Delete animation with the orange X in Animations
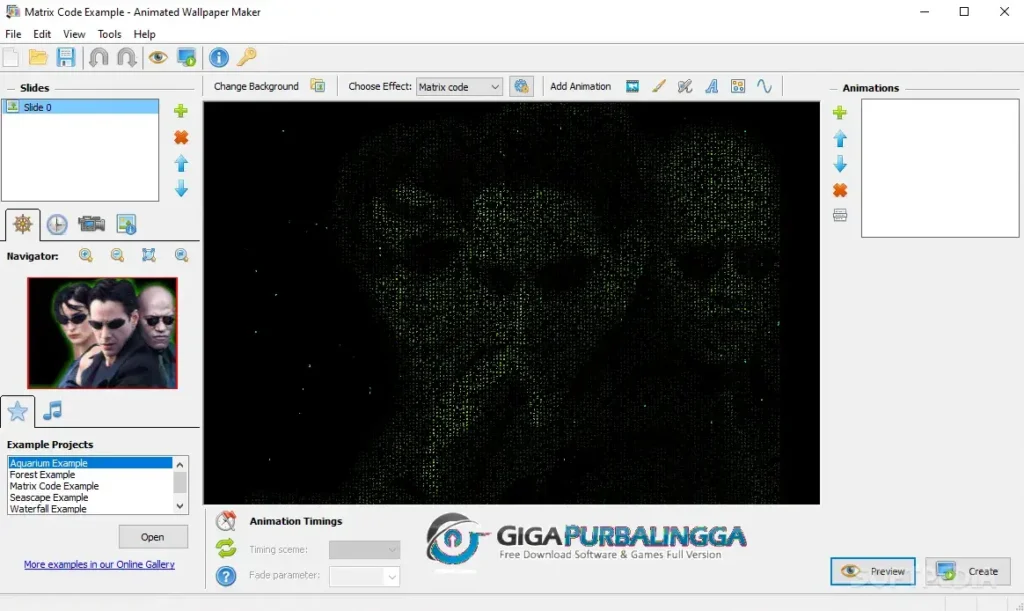The width and height of the screenshot is (1024, 611). (840, 190)
